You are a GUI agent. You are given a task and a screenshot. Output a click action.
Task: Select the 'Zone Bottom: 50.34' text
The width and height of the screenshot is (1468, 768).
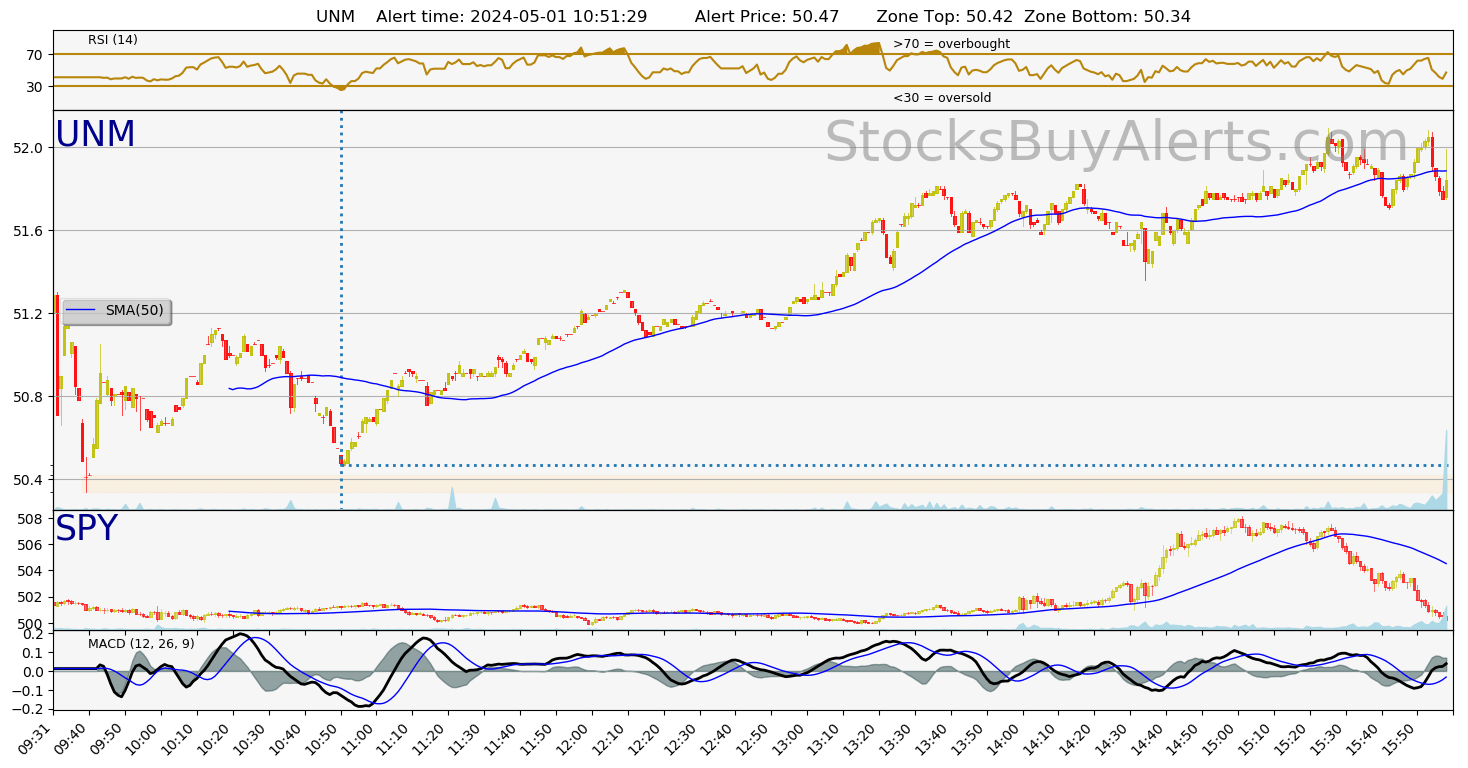[x=1107, y=17]
